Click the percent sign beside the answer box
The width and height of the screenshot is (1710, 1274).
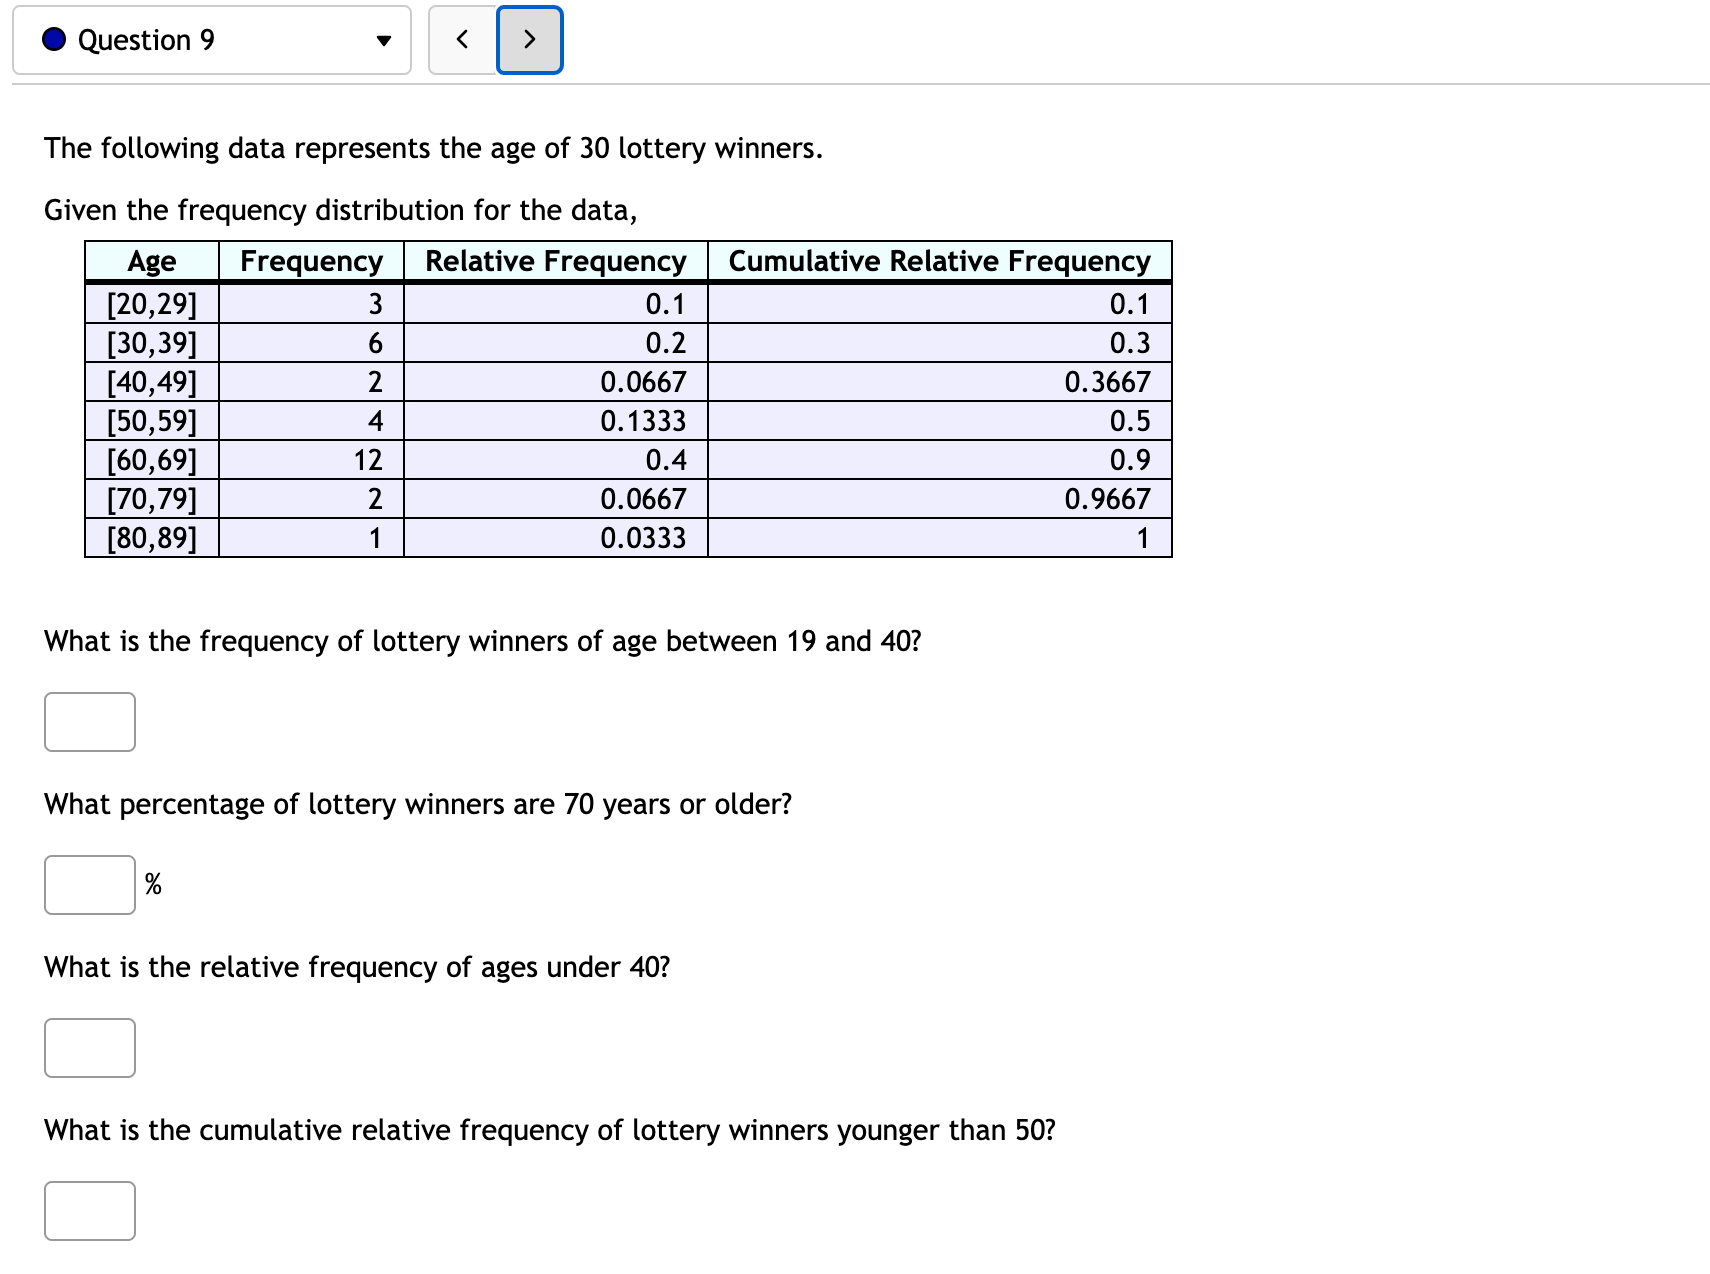point(153,884)
